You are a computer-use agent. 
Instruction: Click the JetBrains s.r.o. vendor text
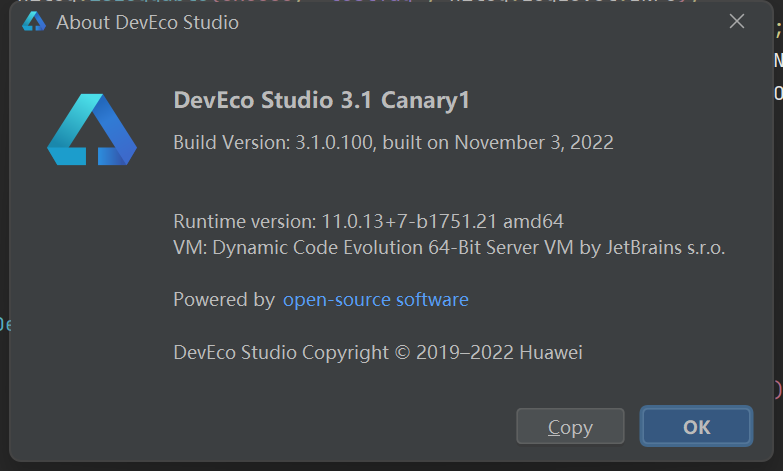click(x=665, y=248)
